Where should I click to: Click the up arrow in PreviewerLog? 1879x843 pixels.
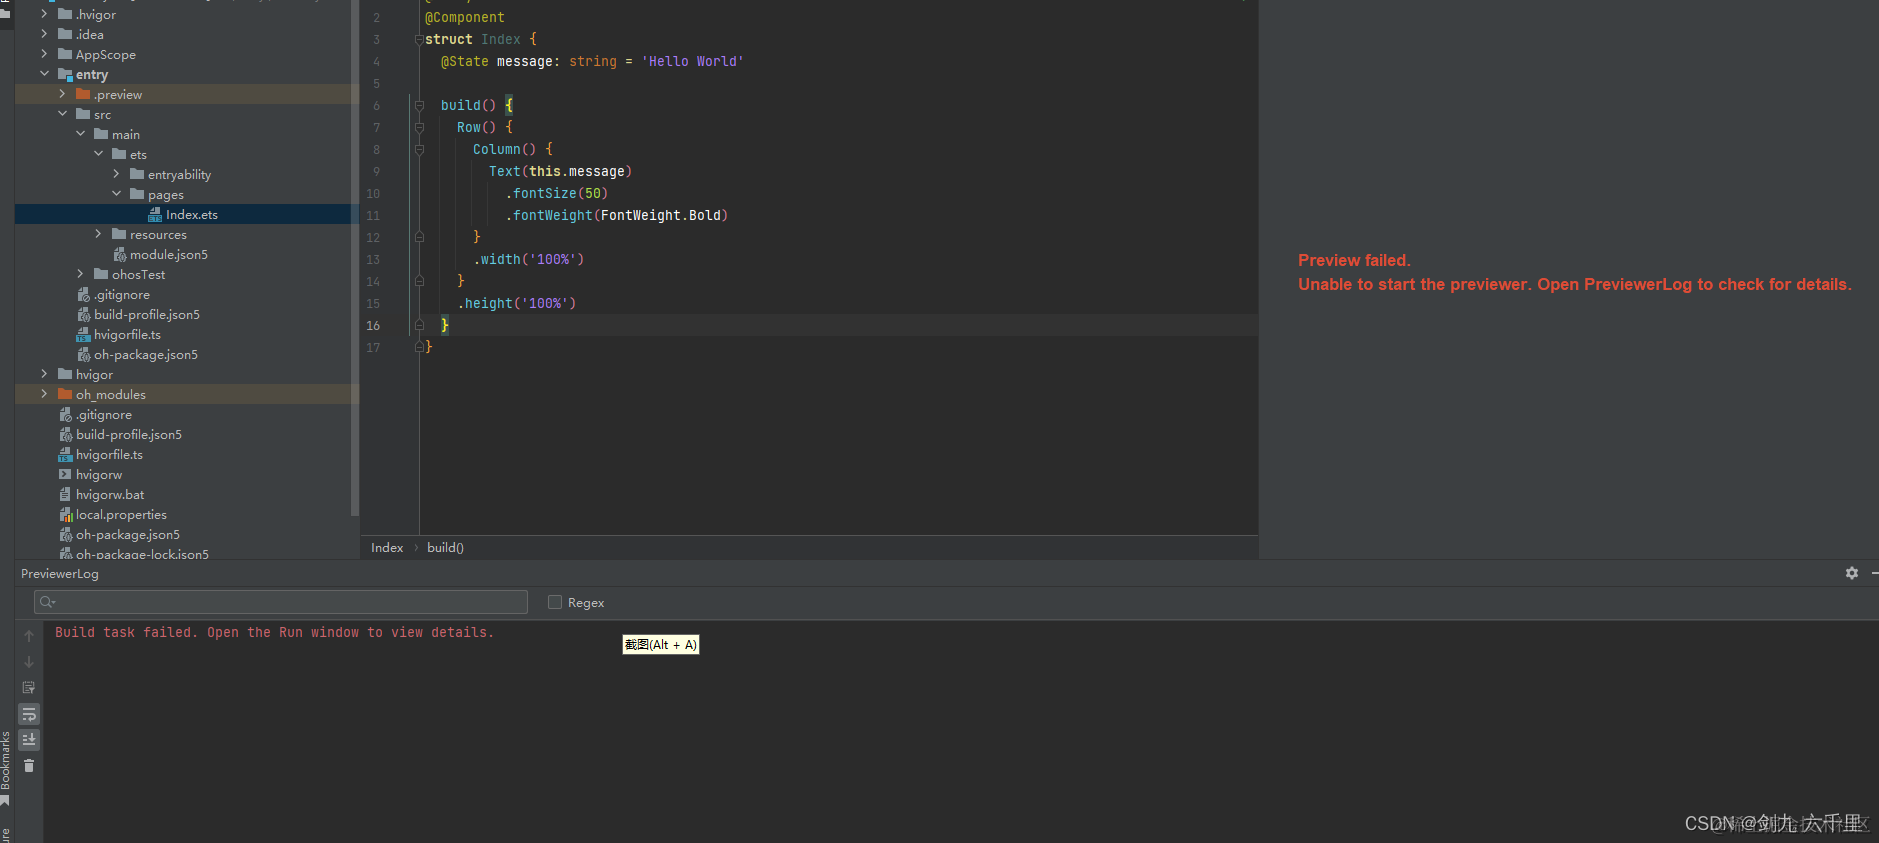pyautogui.click(x=29, y=636)
